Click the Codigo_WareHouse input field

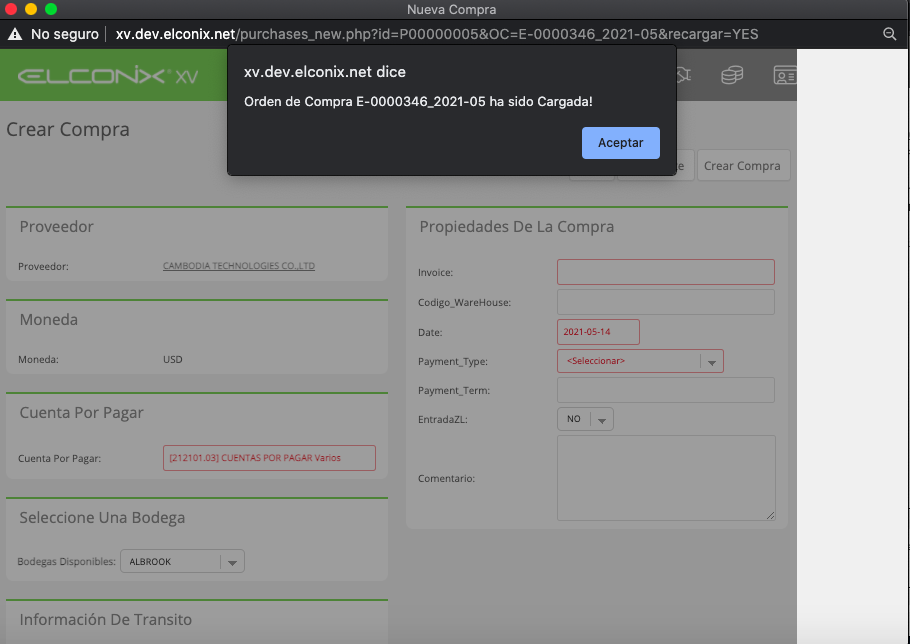coord(666,302)
